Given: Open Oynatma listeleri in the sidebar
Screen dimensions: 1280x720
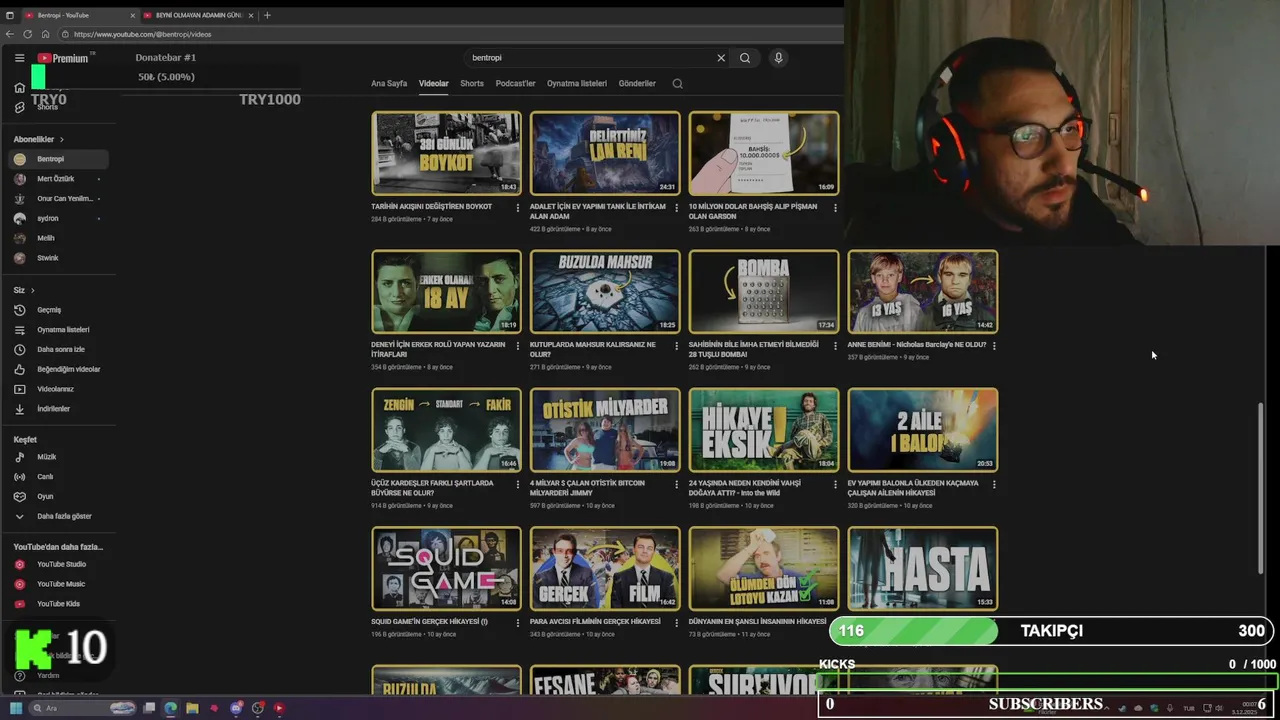Looking at the screenshot, I should tap(60, 329).
